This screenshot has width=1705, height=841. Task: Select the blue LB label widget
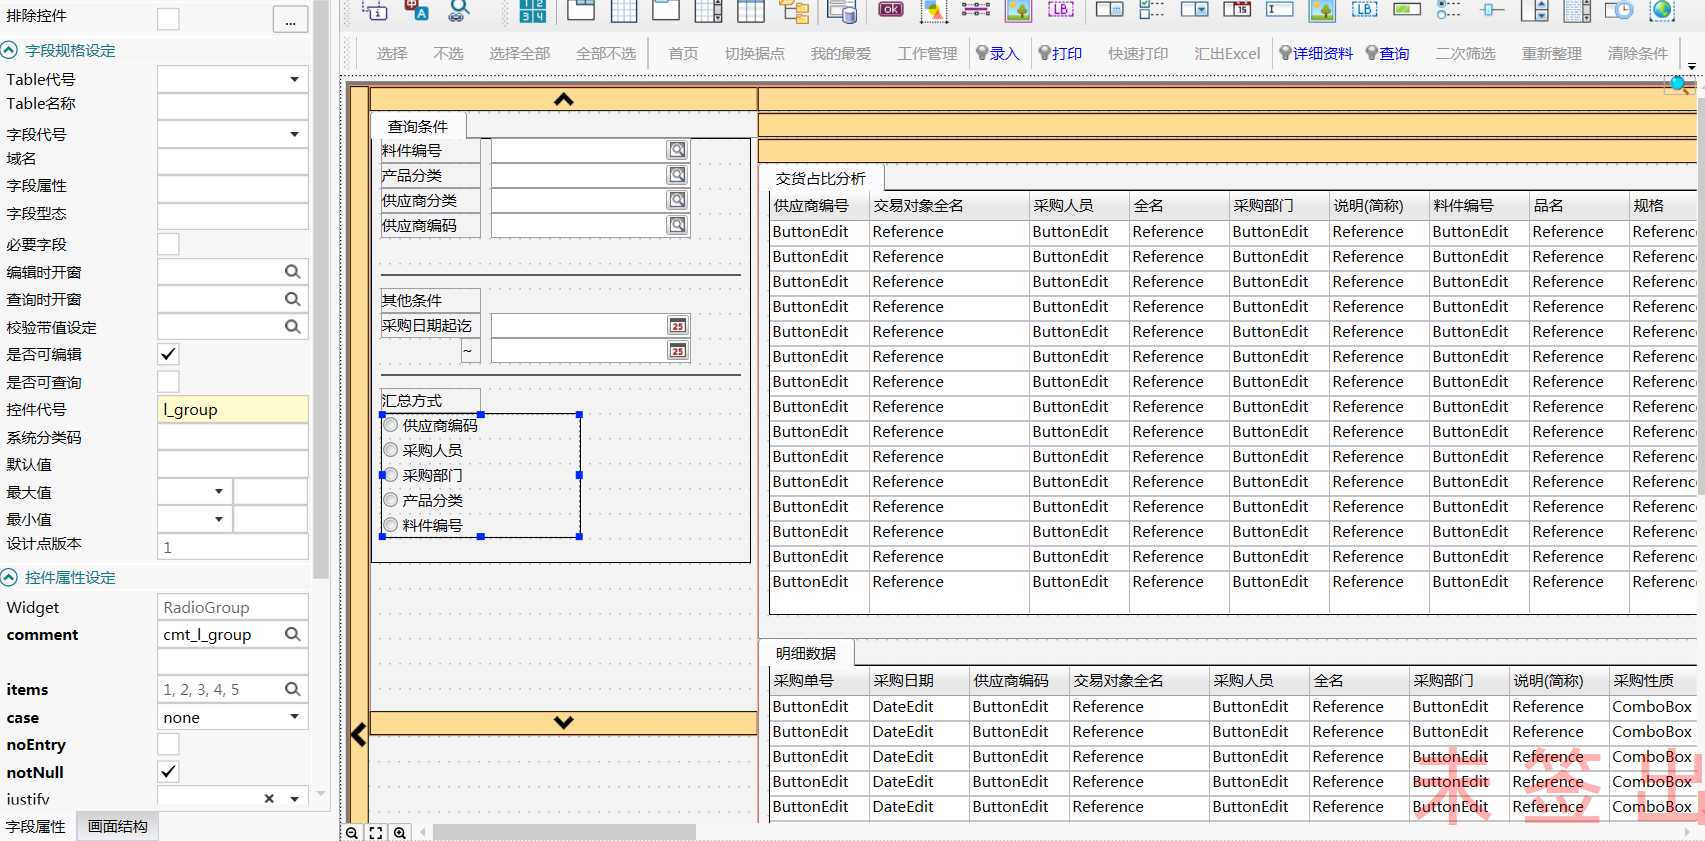1364,10
